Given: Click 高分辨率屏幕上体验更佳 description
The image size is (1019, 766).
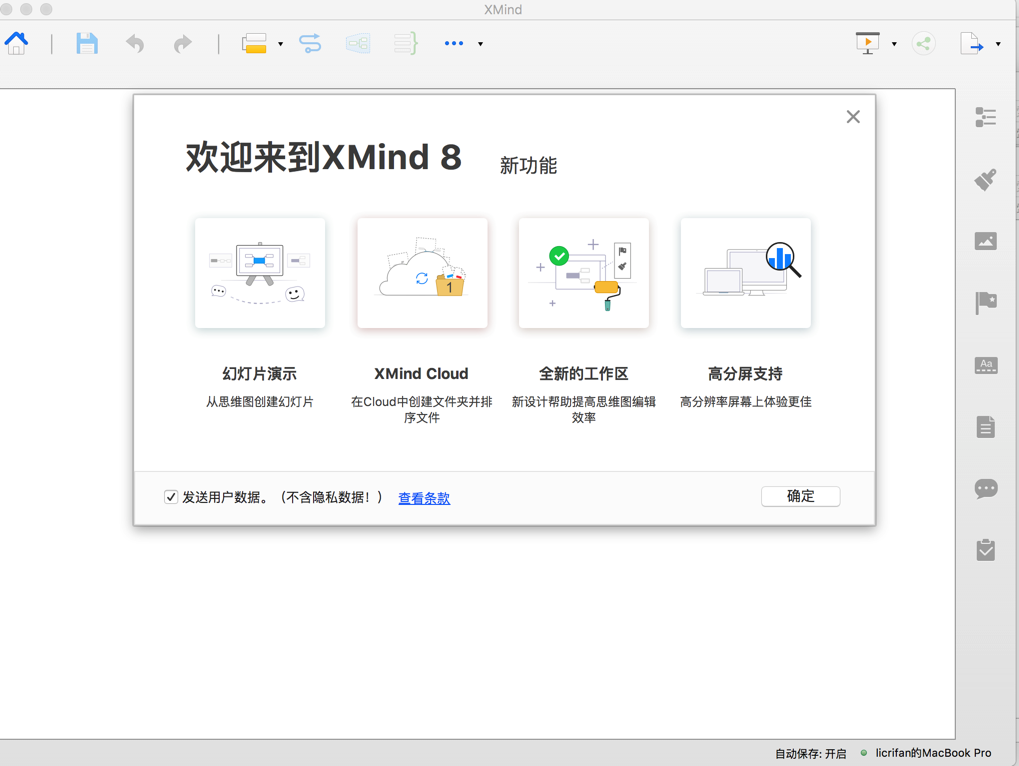Looking at the screenshot, I should [x=745, y=402].
